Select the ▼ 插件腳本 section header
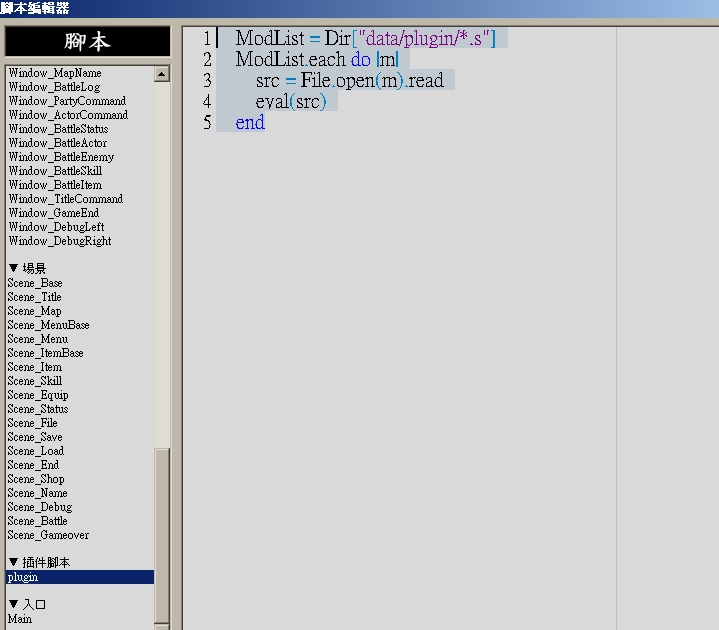Screen dimensions: 719x630 [x=39, y=563]
